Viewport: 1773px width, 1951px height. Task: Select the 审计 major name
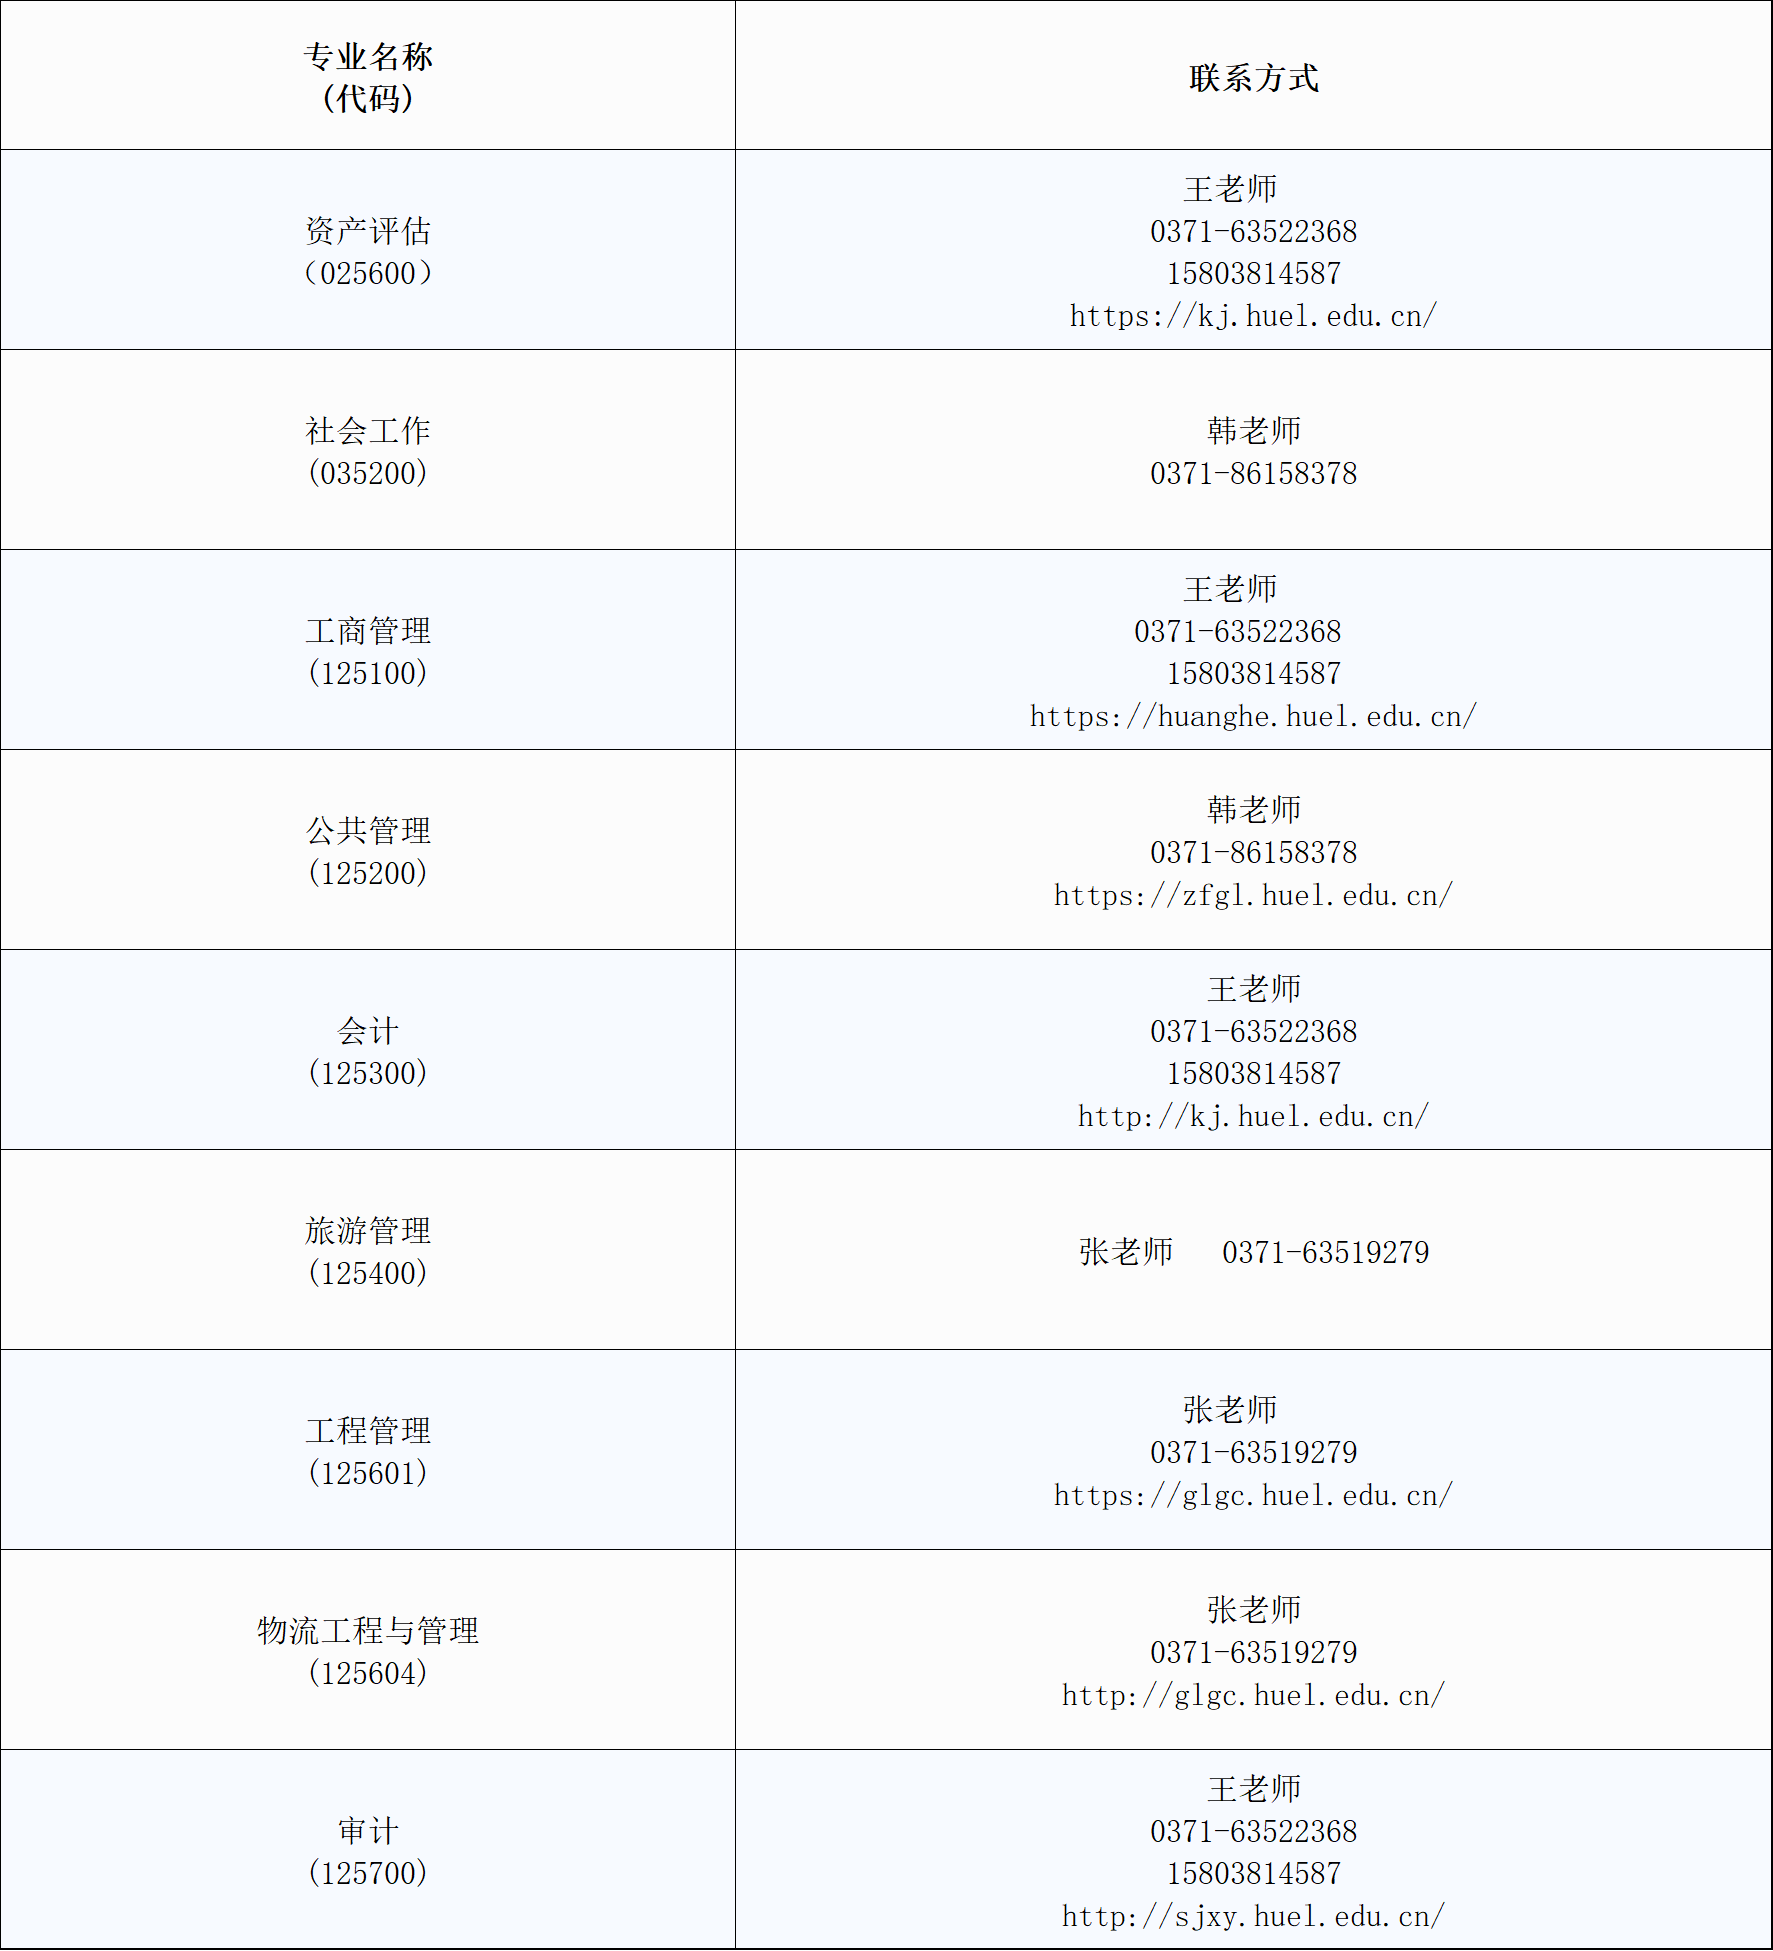pos(368,1831)
